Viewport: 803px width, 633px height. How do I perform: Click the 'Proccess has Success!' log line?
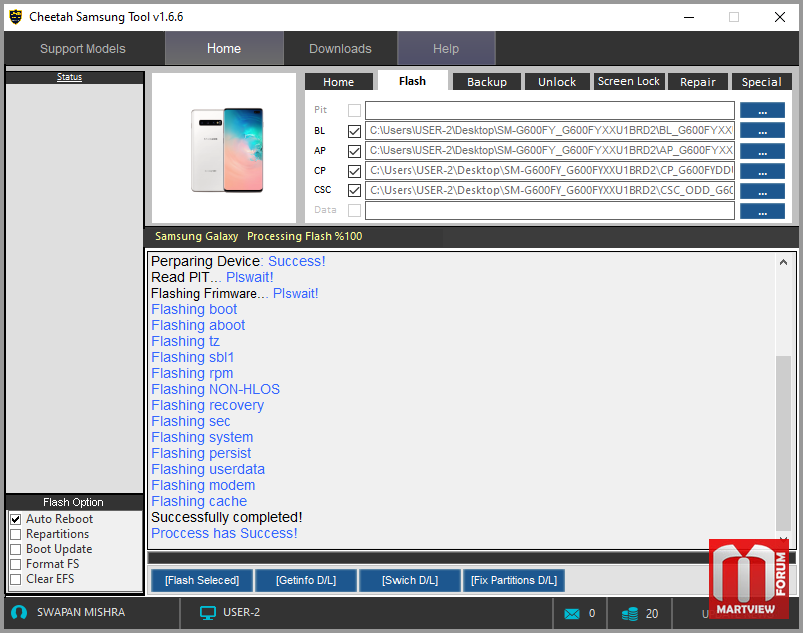(224, 533)
